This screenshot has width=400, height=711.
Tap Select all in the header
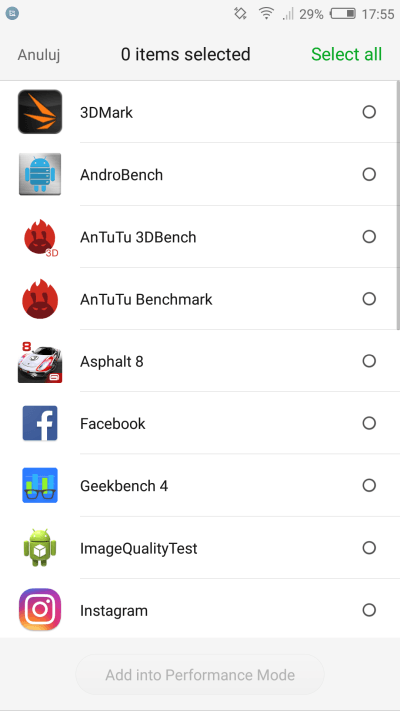346,54
